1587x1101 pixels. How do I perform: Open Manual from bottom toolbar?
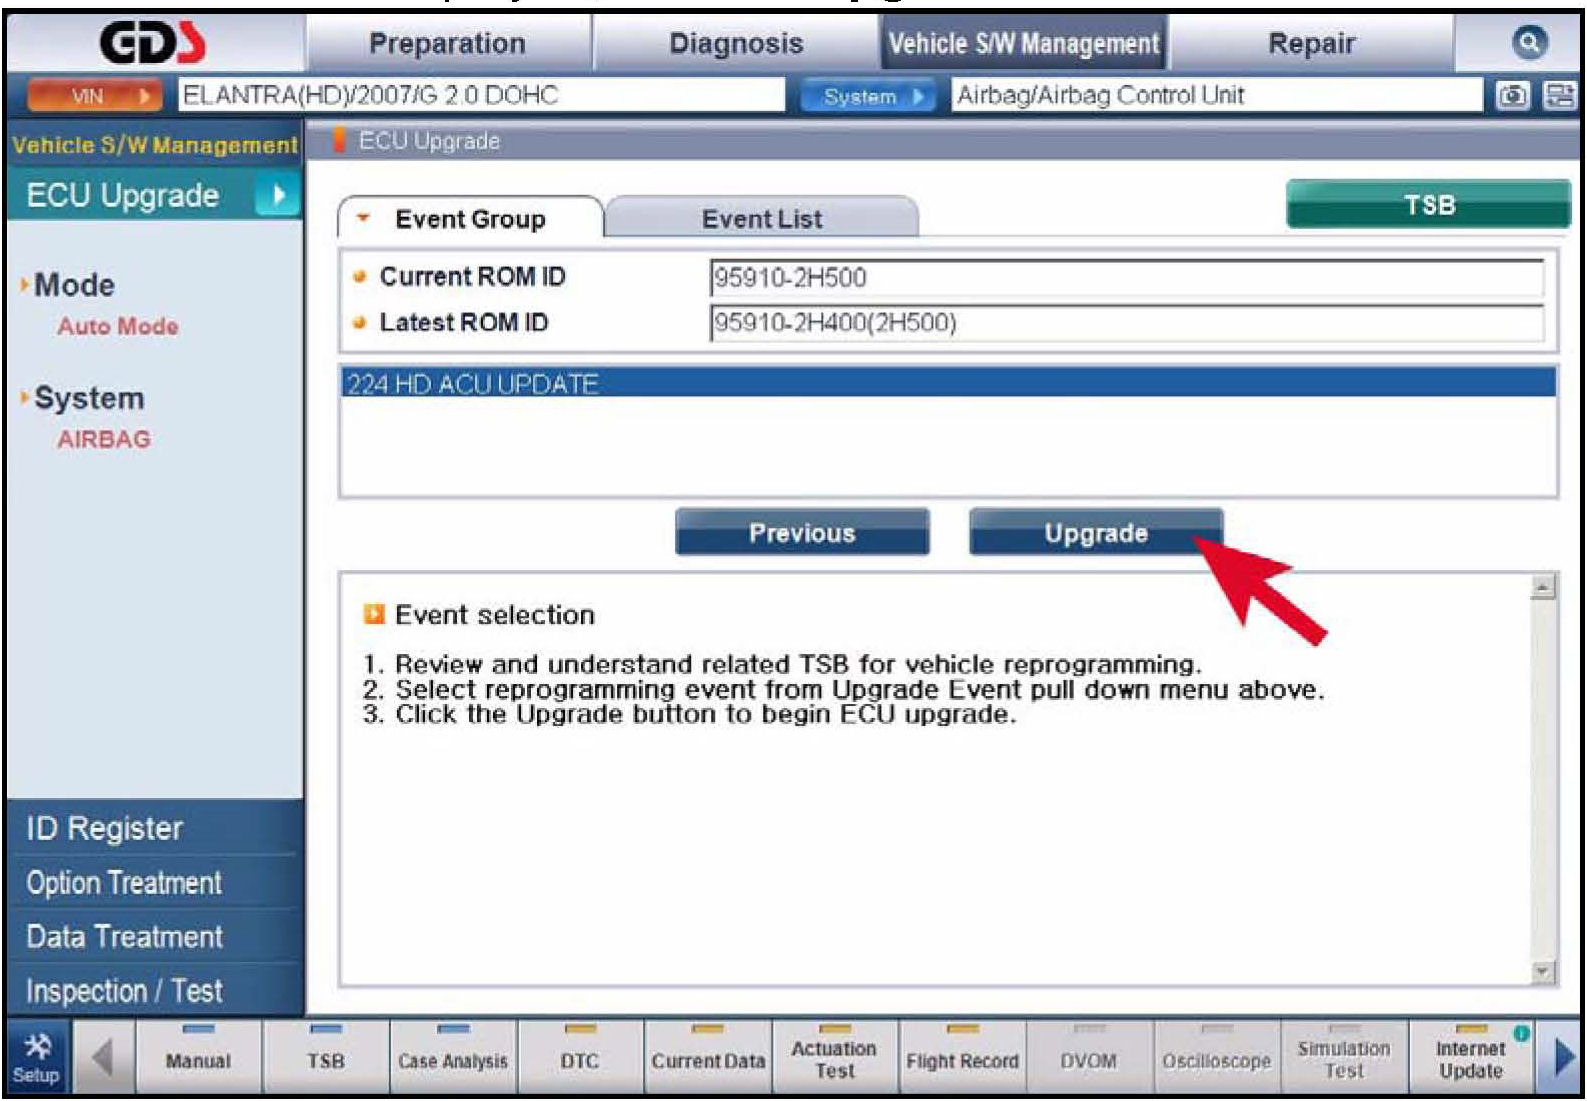(198, 1058)
